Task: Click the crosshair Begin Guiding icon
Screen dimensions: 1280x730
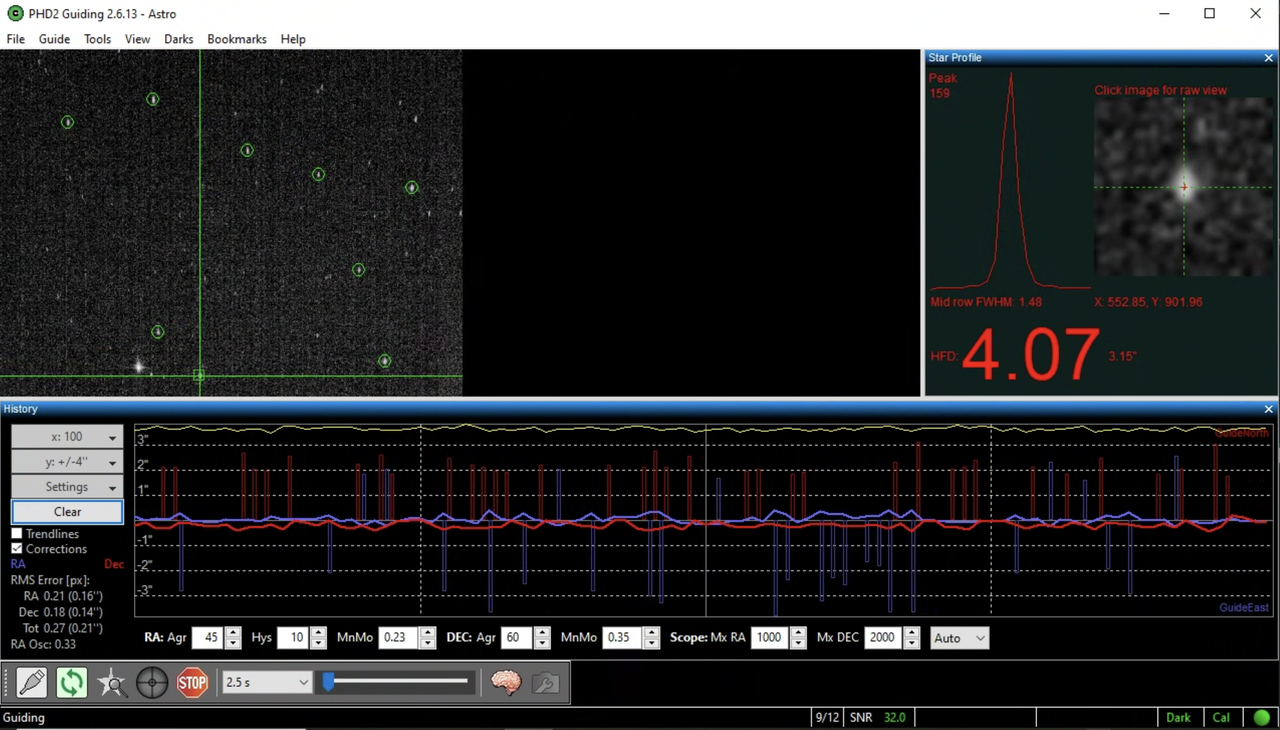Action: coord(152,683)
